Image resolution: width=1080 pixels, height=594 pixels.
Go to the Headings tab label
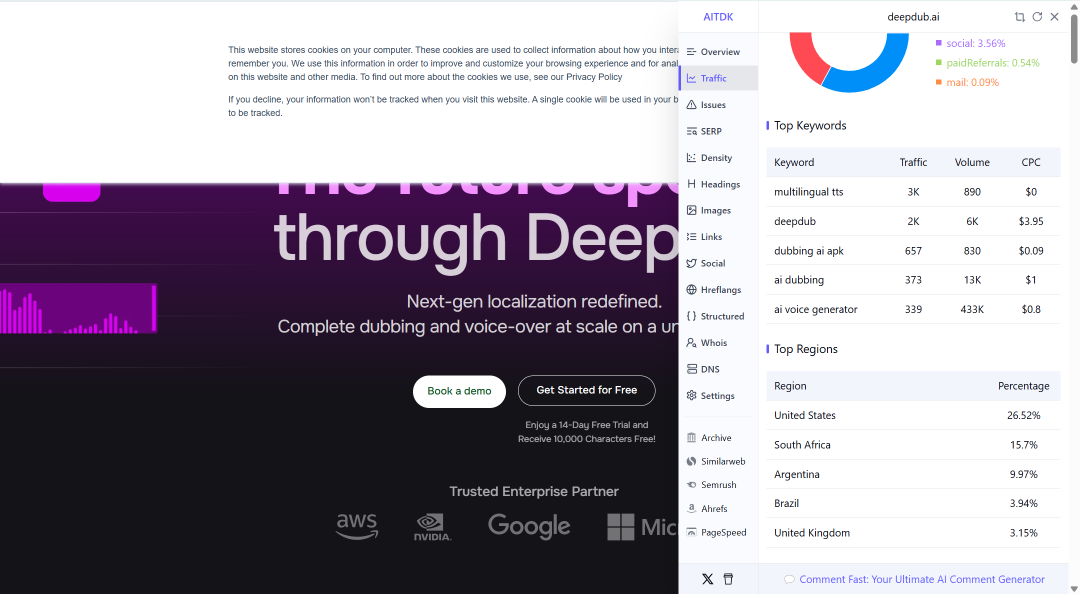(x=720, y=184)
